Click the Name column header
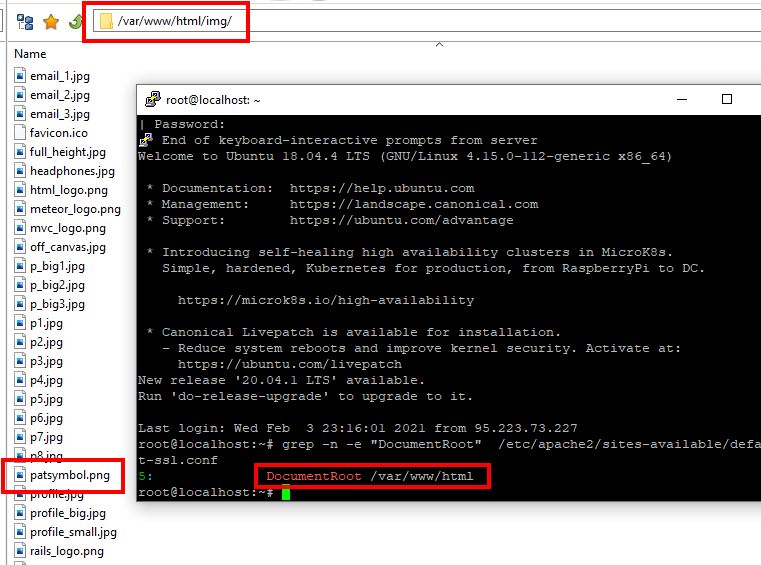This screenshot has width=761, height=565. coord(30,54)
